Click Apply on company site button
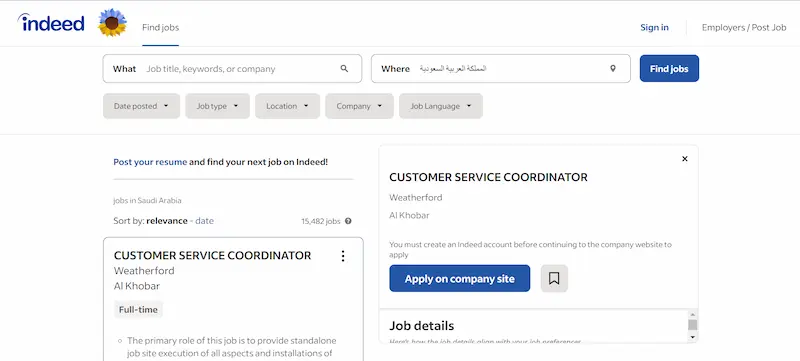The width and height of the screenshot is (800, 361). click(460, 278)
